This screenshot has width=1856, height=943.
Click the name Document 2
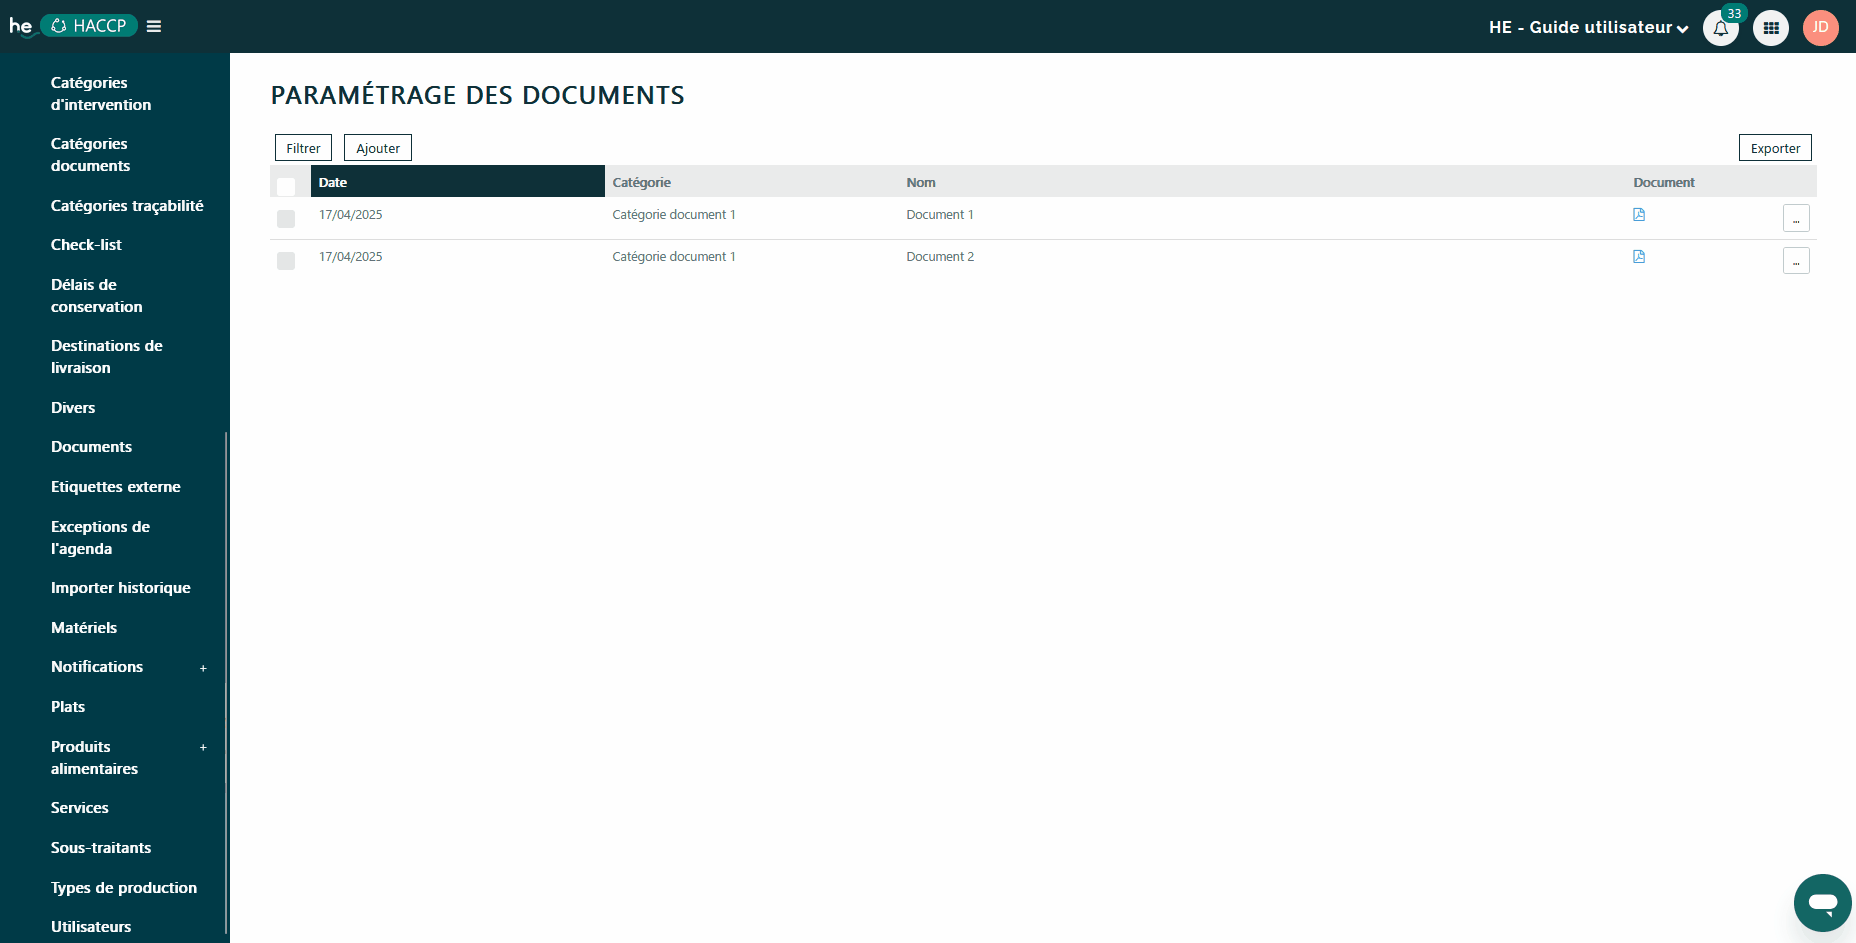pos(940,257)
